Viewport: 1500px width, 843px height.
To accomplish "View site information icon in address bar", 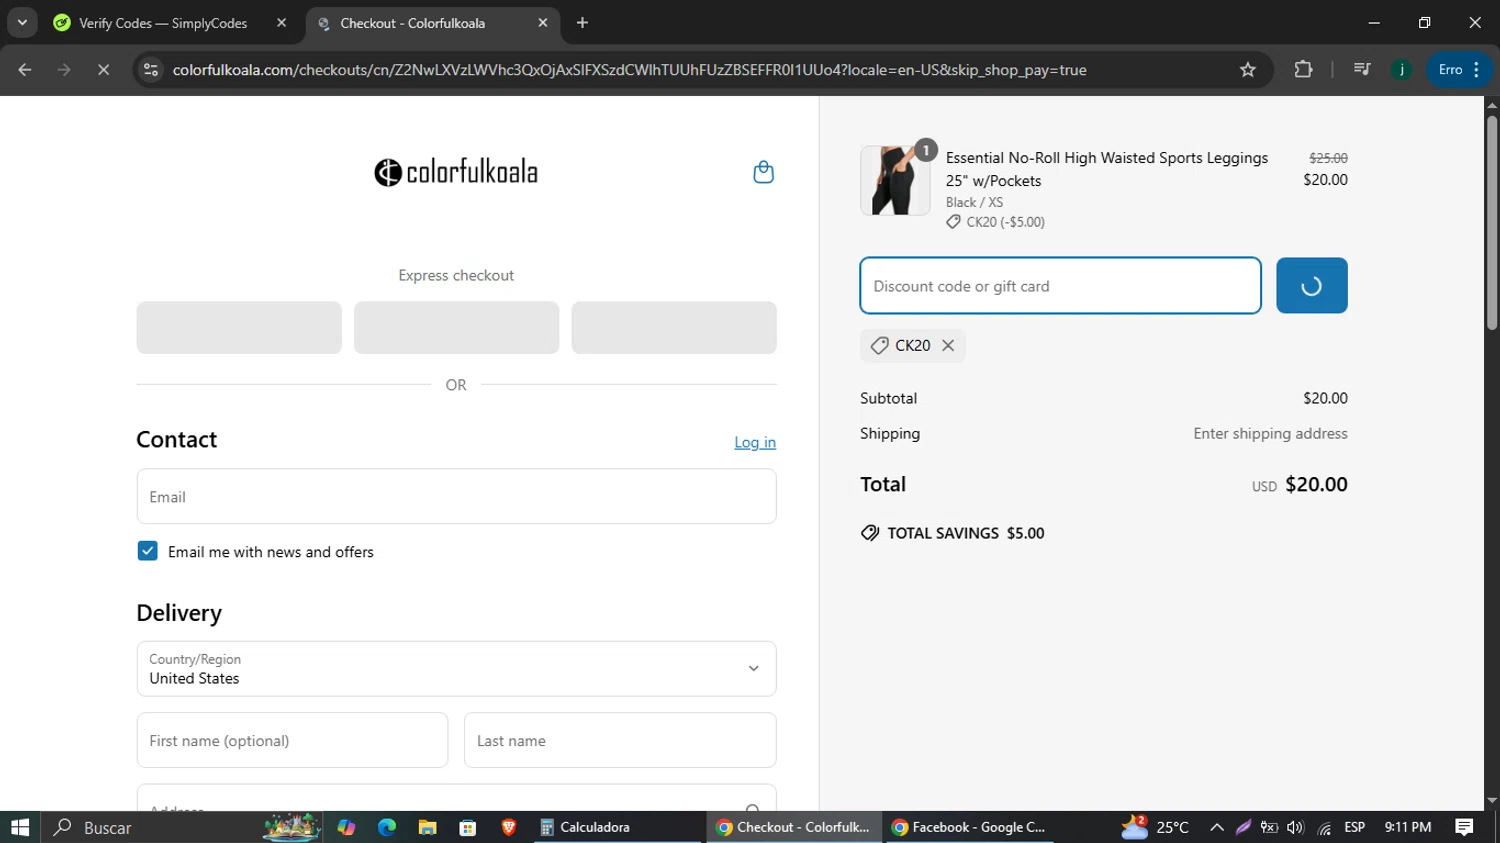I will [x=151, y=70].
